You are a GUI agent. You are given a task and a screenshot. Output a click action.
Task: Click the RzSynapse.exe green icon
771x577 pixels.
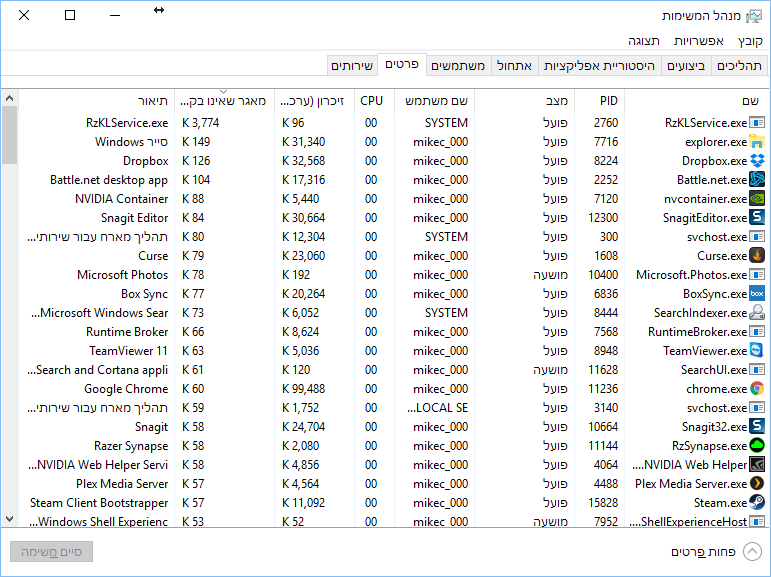click(x=757, y=446)
